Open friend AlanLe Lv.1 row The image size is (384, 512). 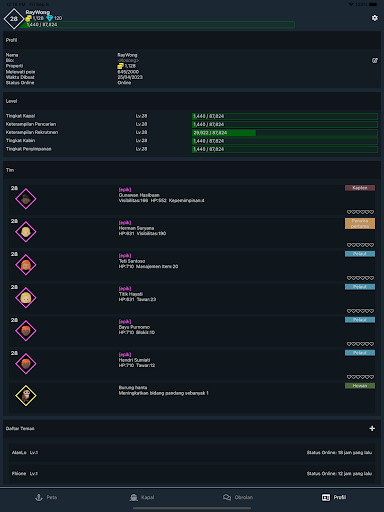[x=192, y=453]
